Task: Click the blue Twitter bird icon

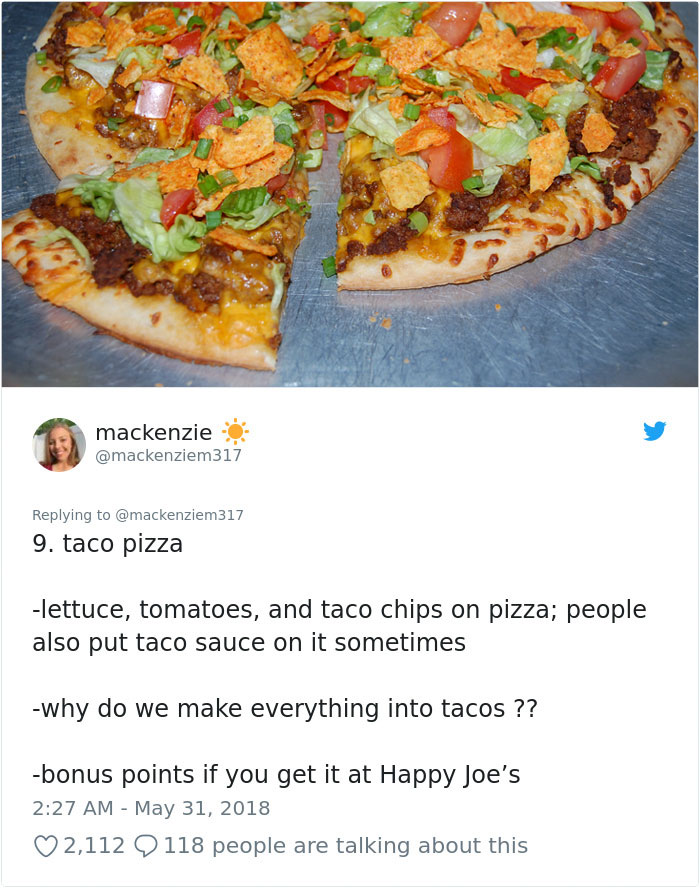Action: click(654, 431)
